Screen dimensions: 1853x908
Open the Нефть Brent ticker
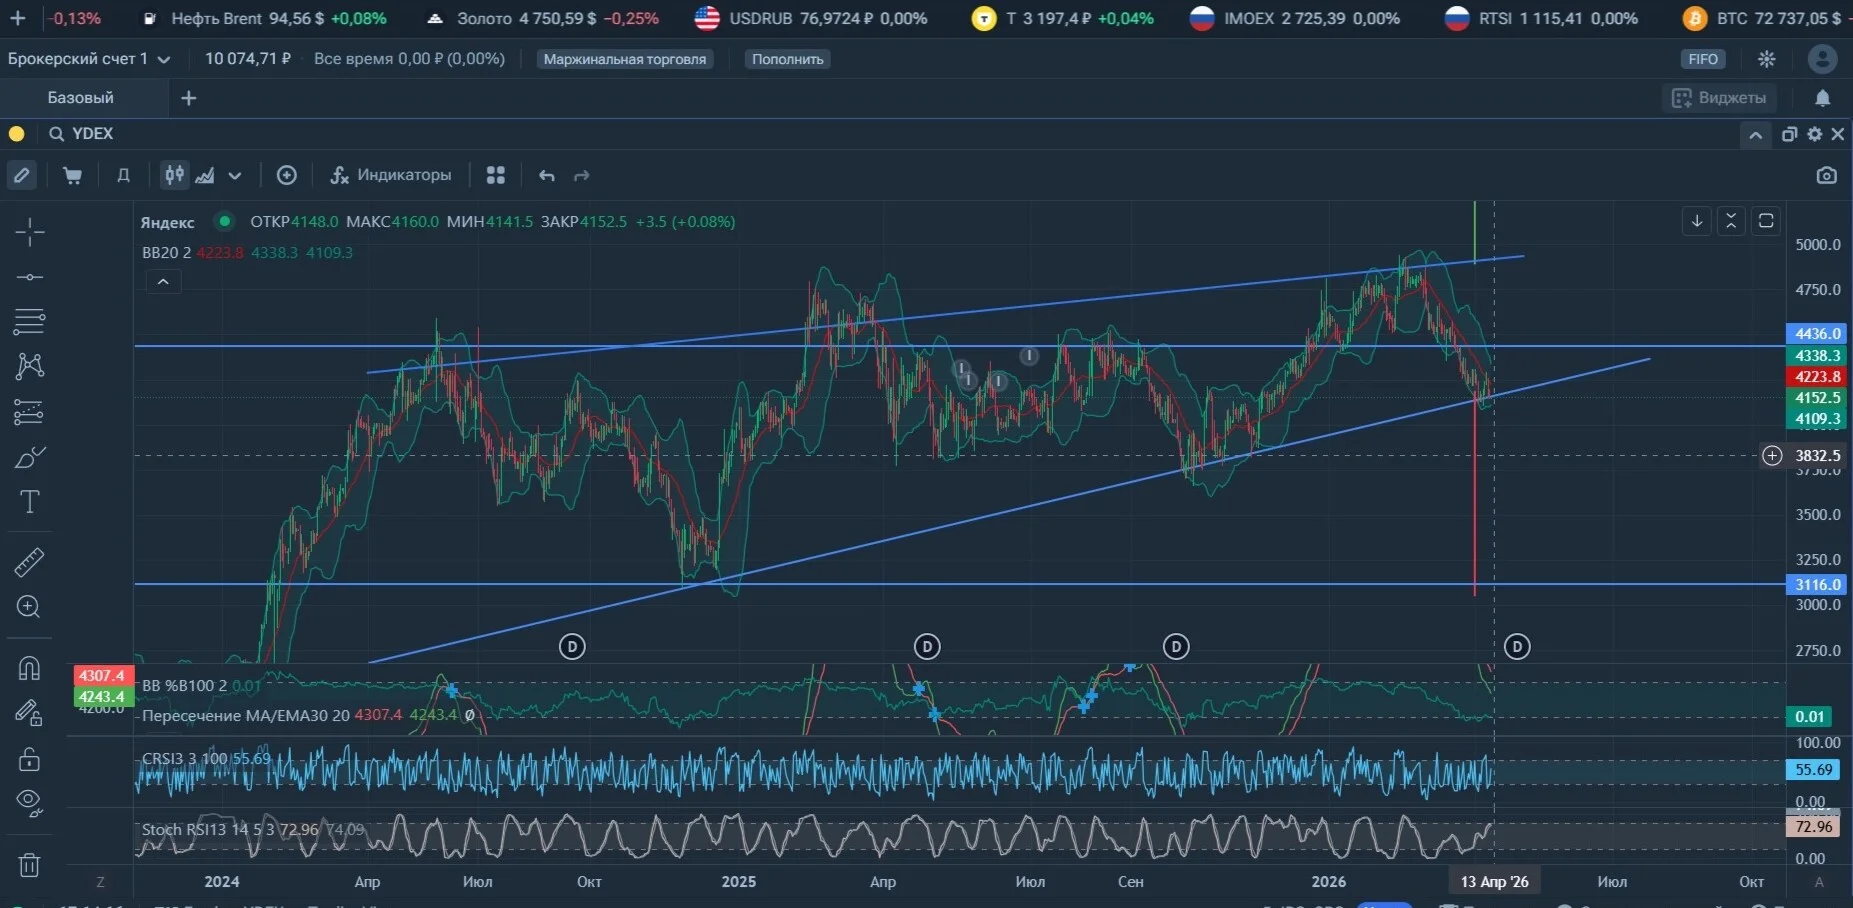(x=264, y=18)
